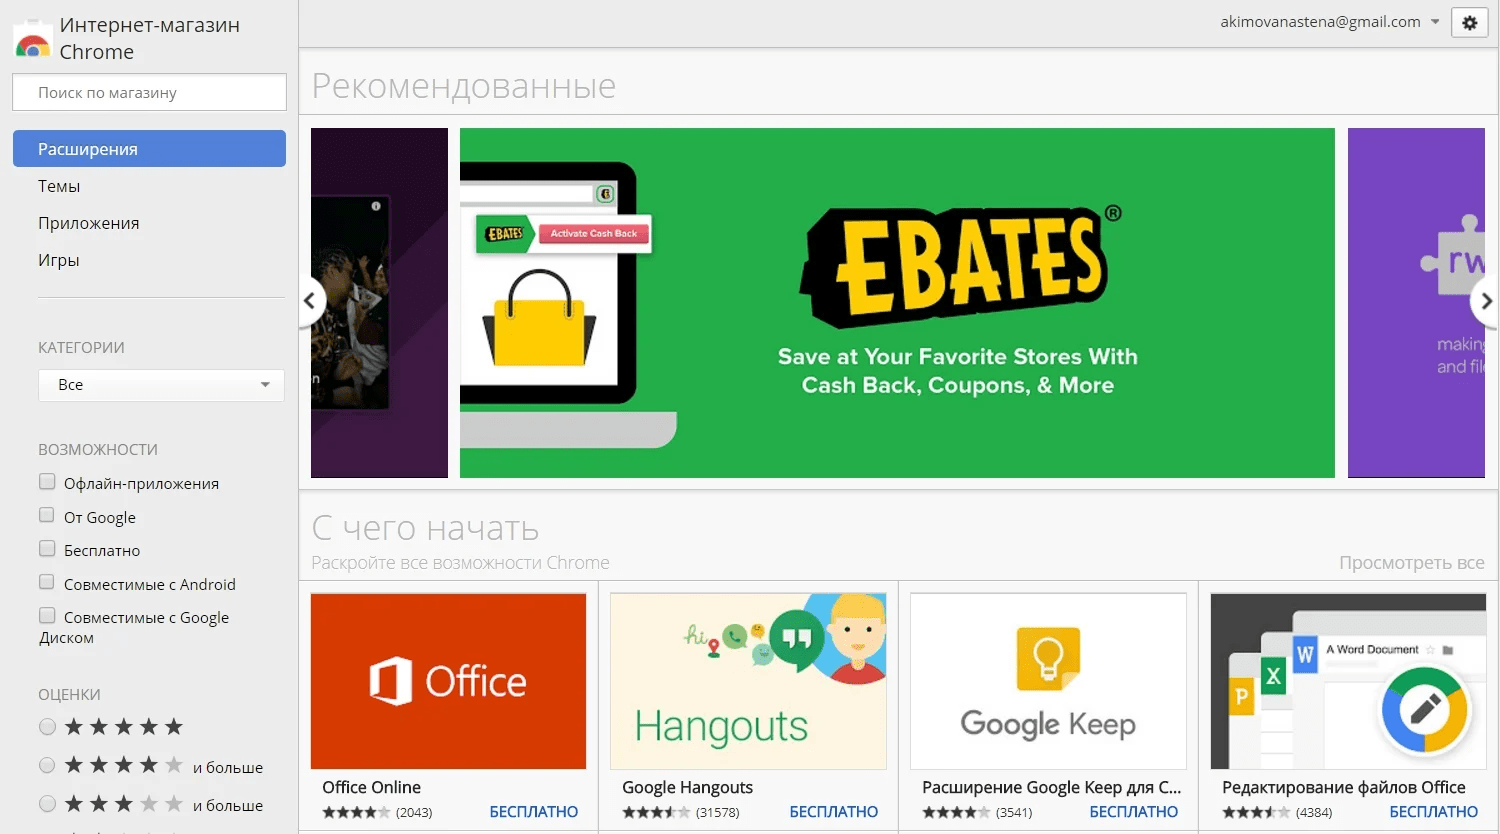
Task: Pick three stars 'и больше' rating filter
Action: tap(47, 804)
